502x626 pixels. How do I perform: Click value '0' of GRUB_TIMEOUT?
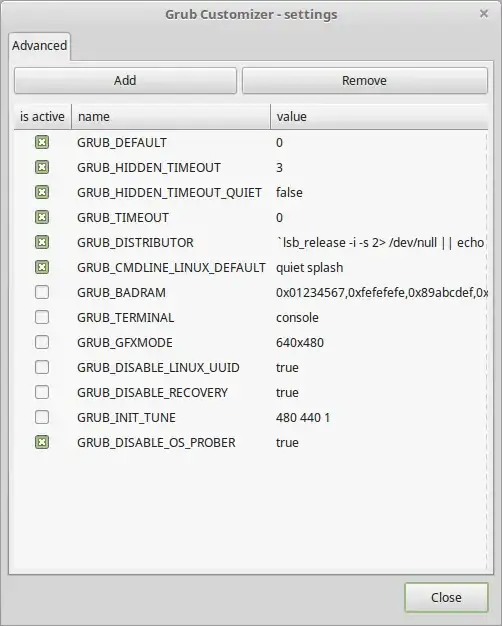coord(279,218)
